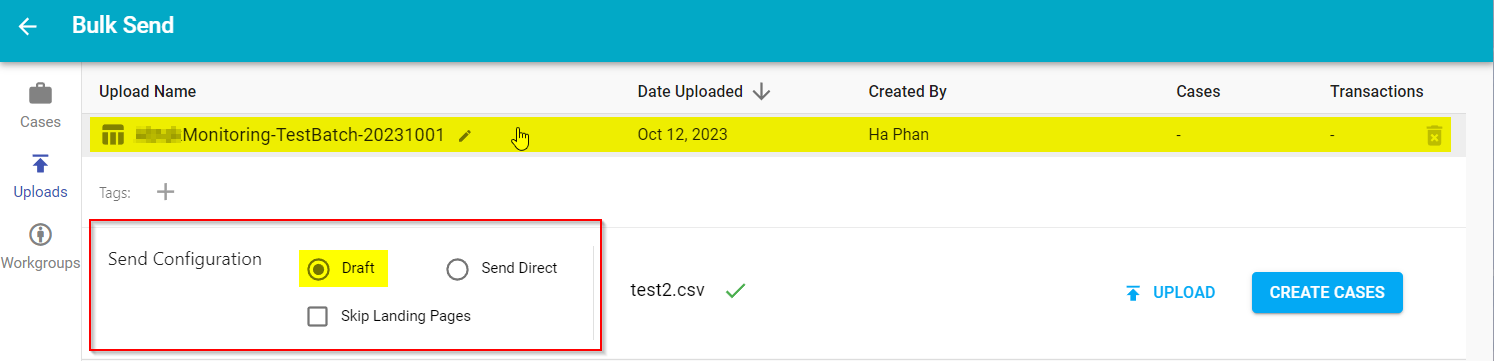Click the batch table icon in row
This screenshot has width=1494, height=361.
(x=113, y=135)
